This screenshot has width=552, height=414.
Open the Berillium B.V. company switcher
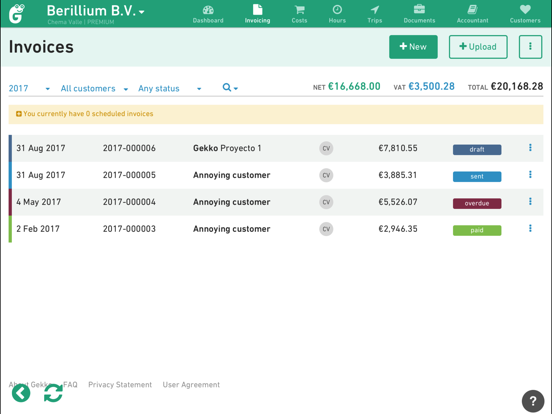[x=95, y=11]
